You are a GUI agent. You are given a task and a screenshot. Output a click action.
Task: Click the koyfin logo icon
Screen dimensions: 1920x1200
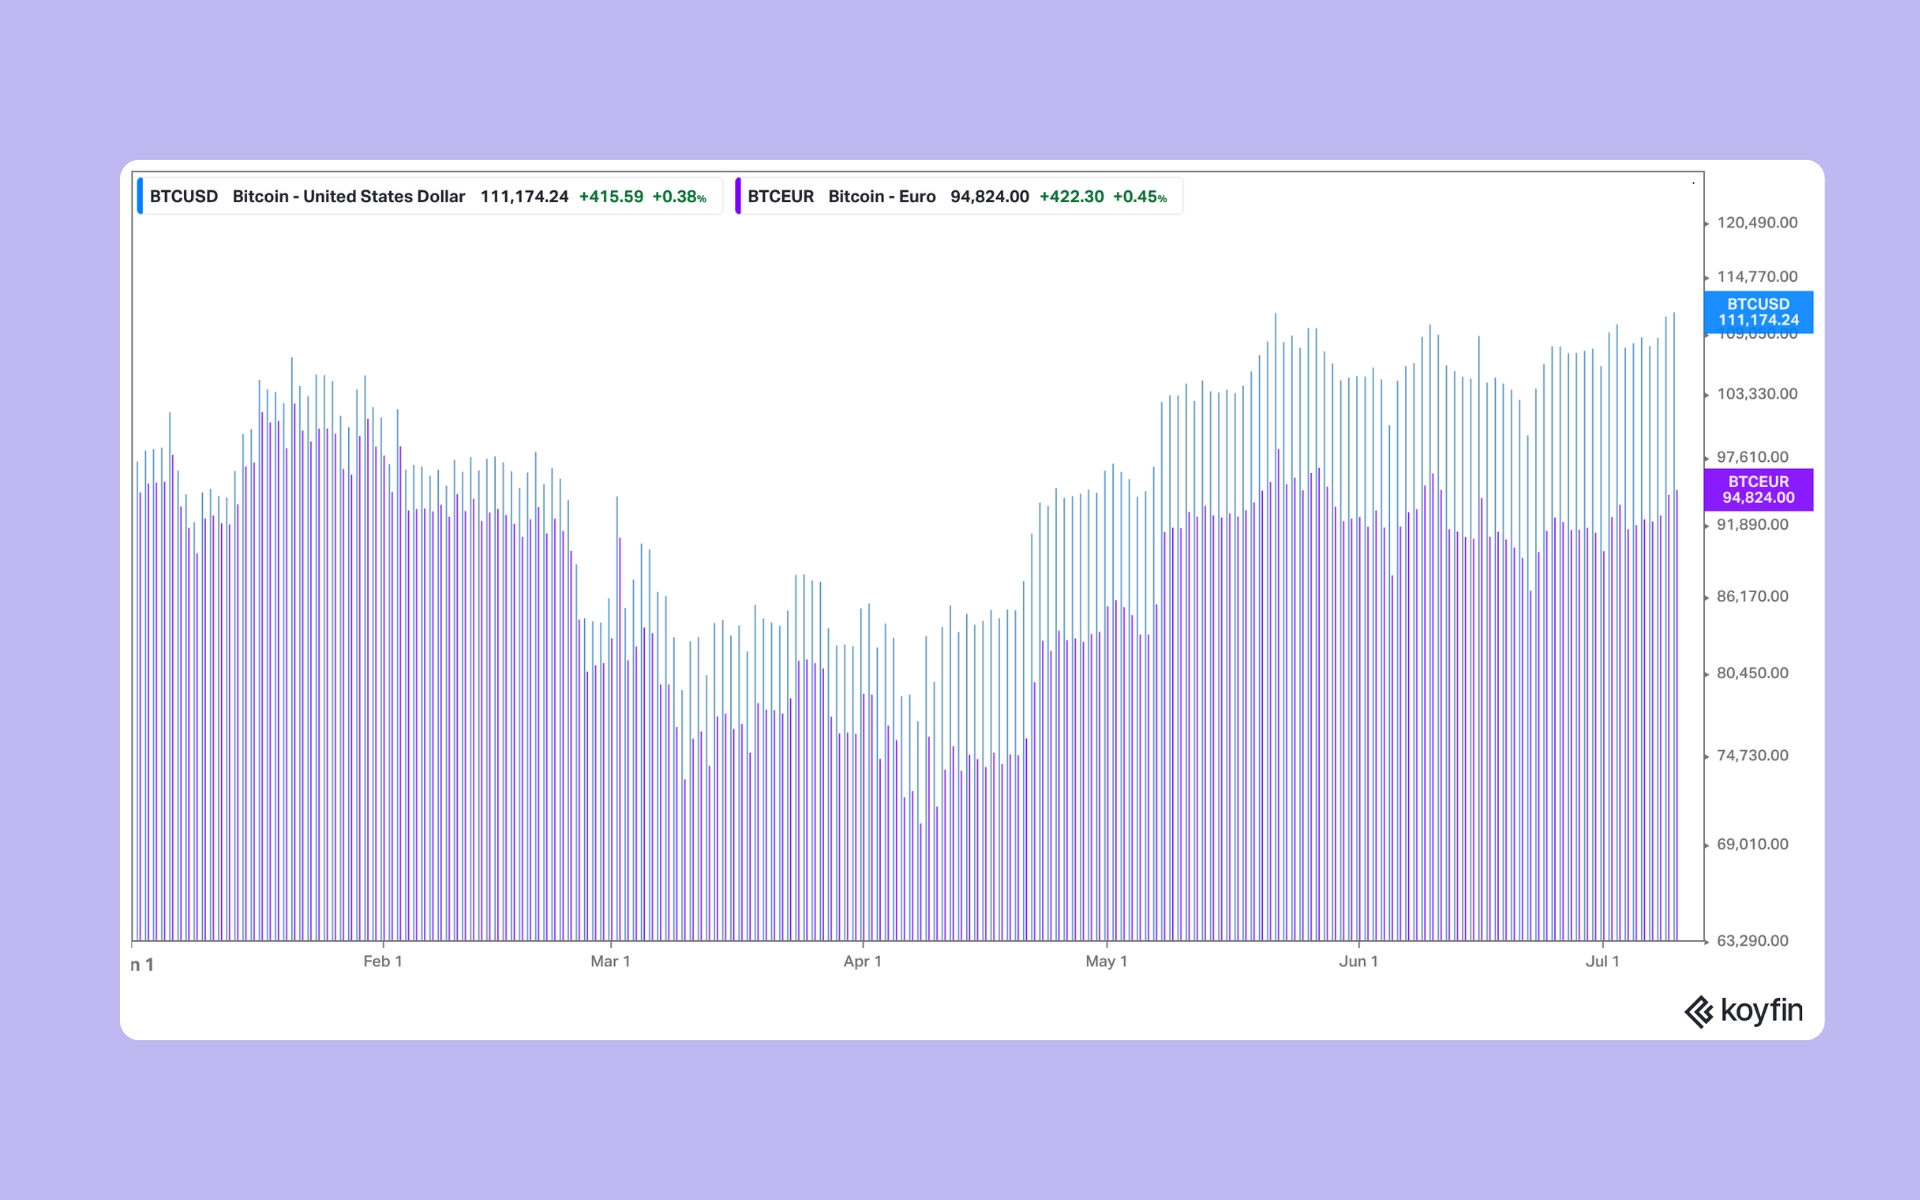coord(1698,1012)
